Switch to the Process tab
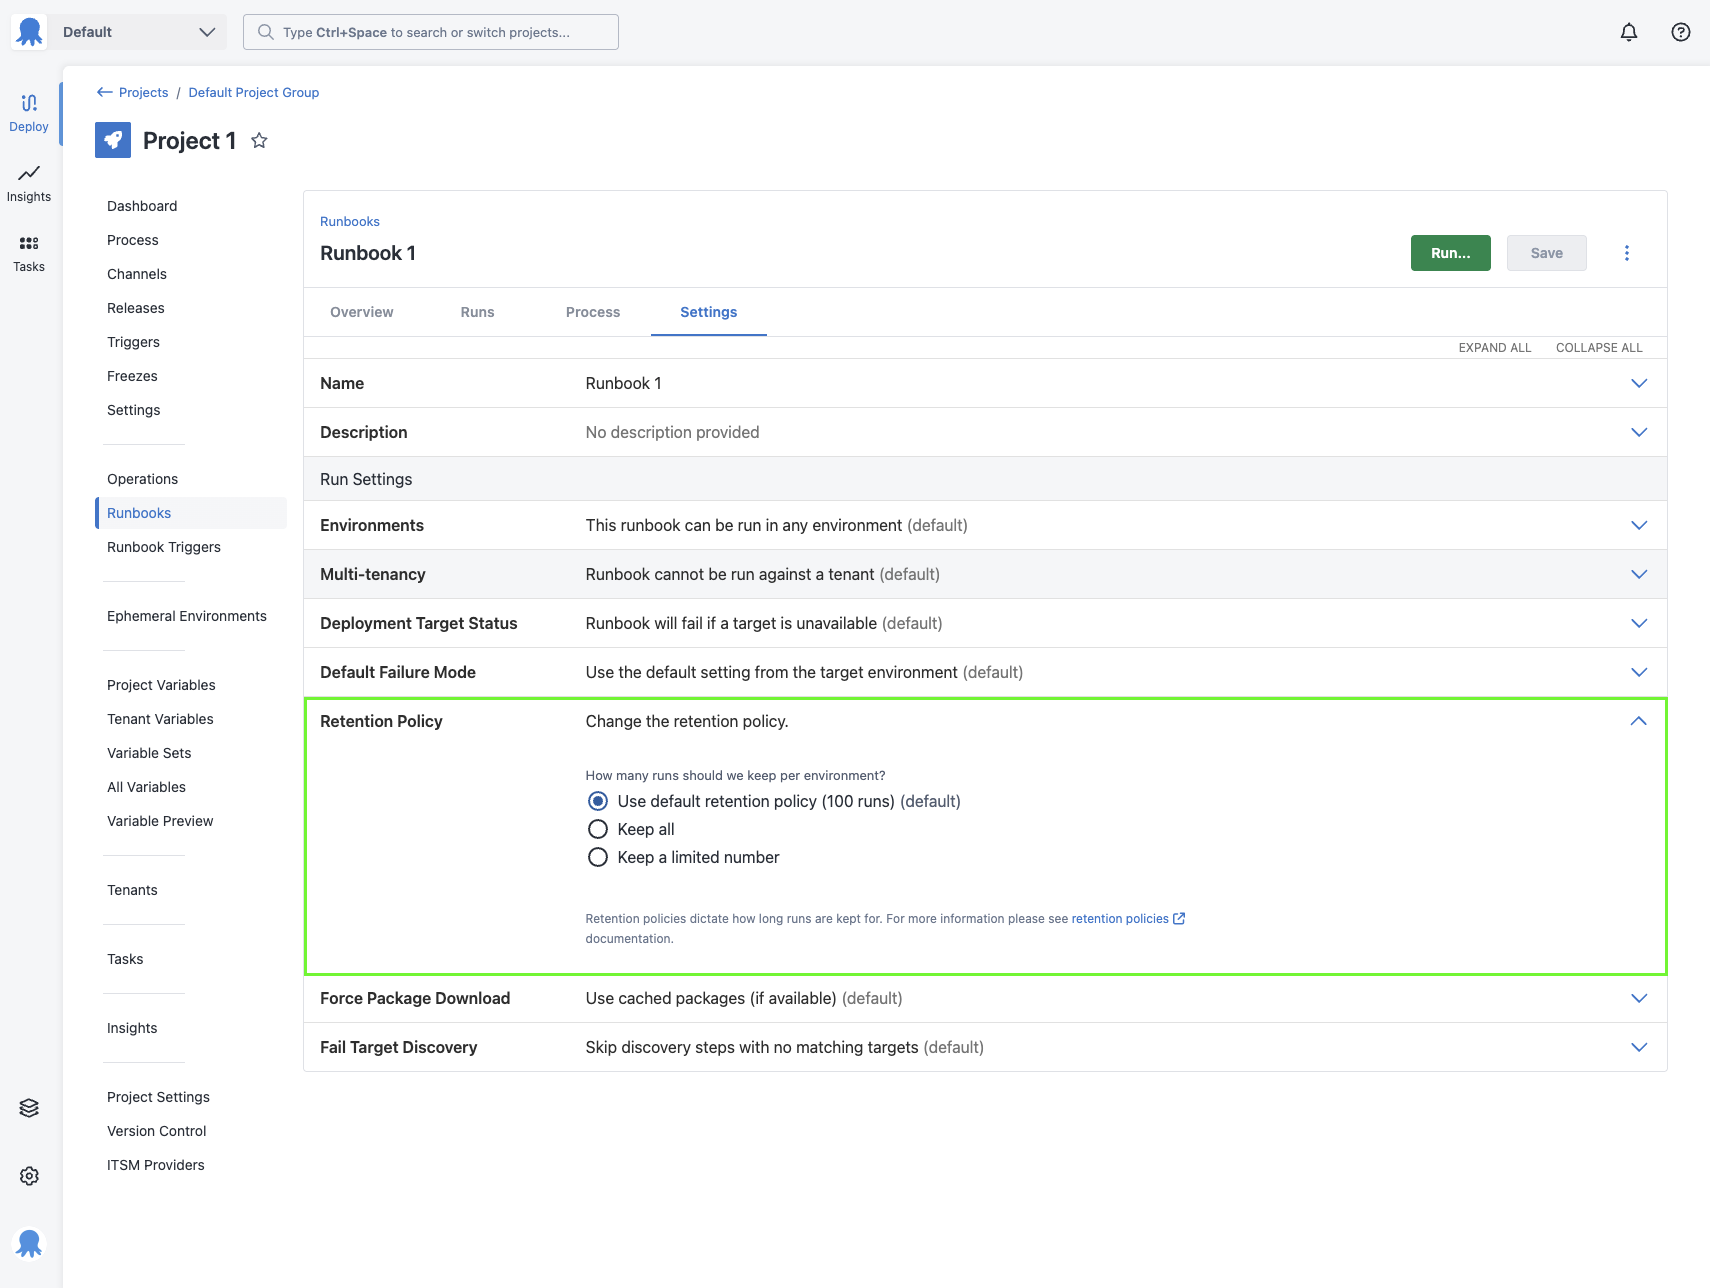This screenshot has width=1710, height=1288. click(x=592, y=312)
